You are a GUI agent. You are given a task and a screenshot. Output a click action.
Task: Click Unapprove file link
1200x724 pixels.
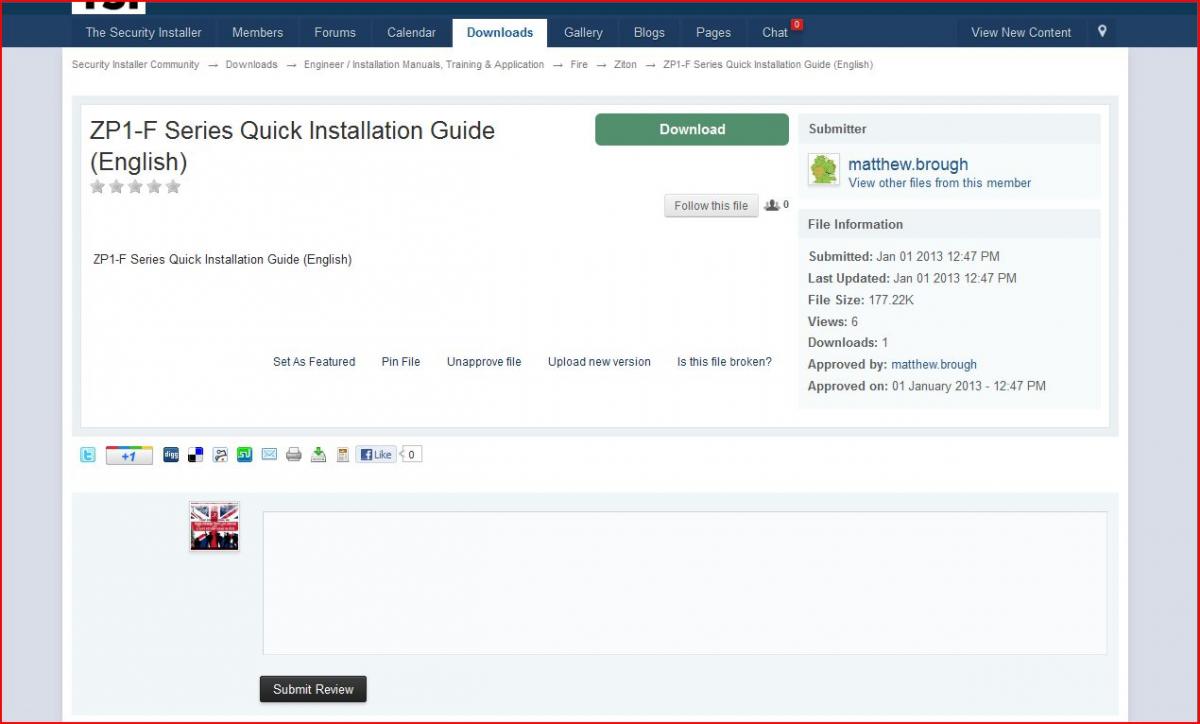[484, 362]
